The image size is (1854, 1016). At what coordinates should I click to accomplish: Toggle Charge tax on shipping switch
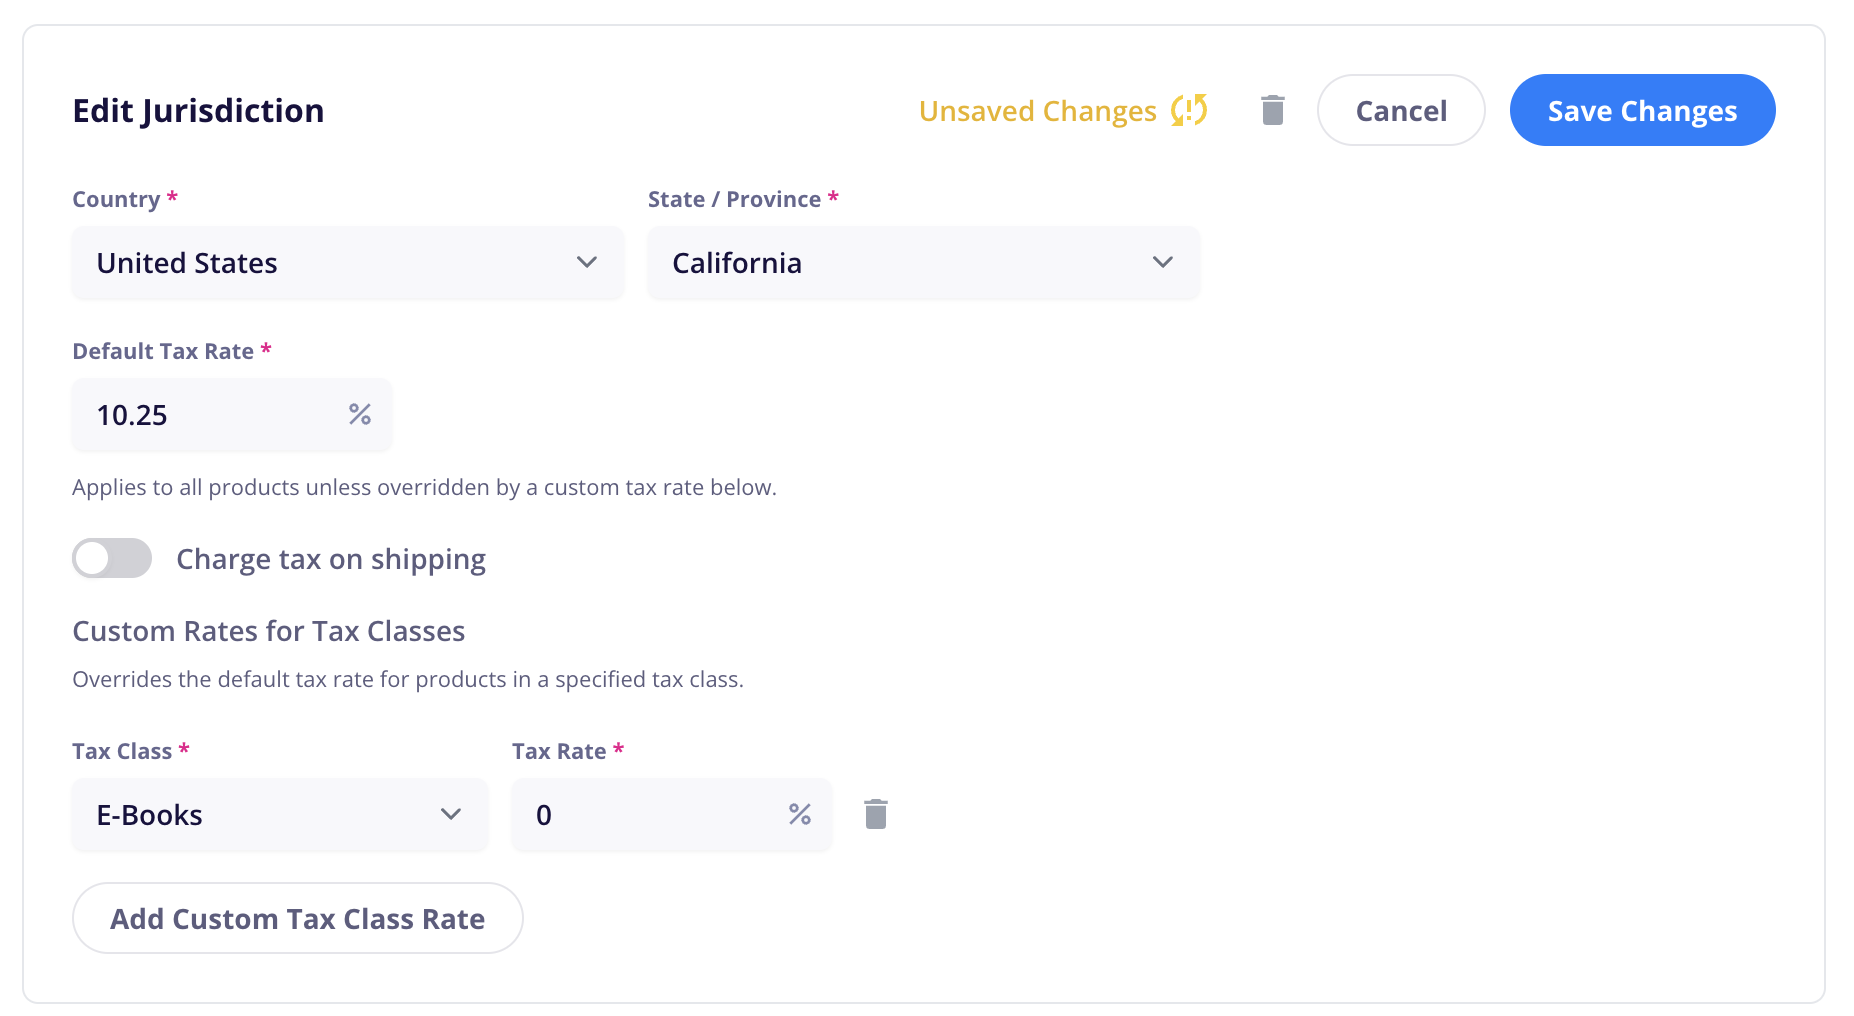112,558
